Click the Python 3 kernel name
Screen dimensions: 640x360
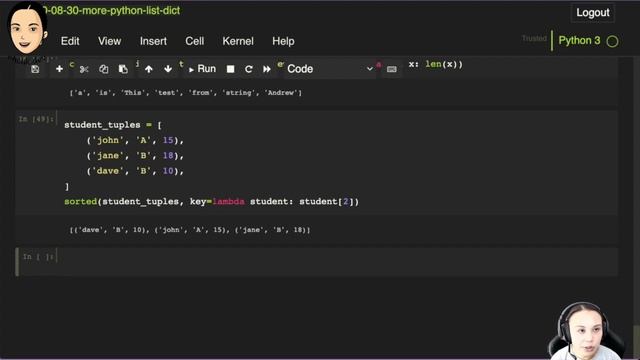pyautogui.click(x=579, y=40)
